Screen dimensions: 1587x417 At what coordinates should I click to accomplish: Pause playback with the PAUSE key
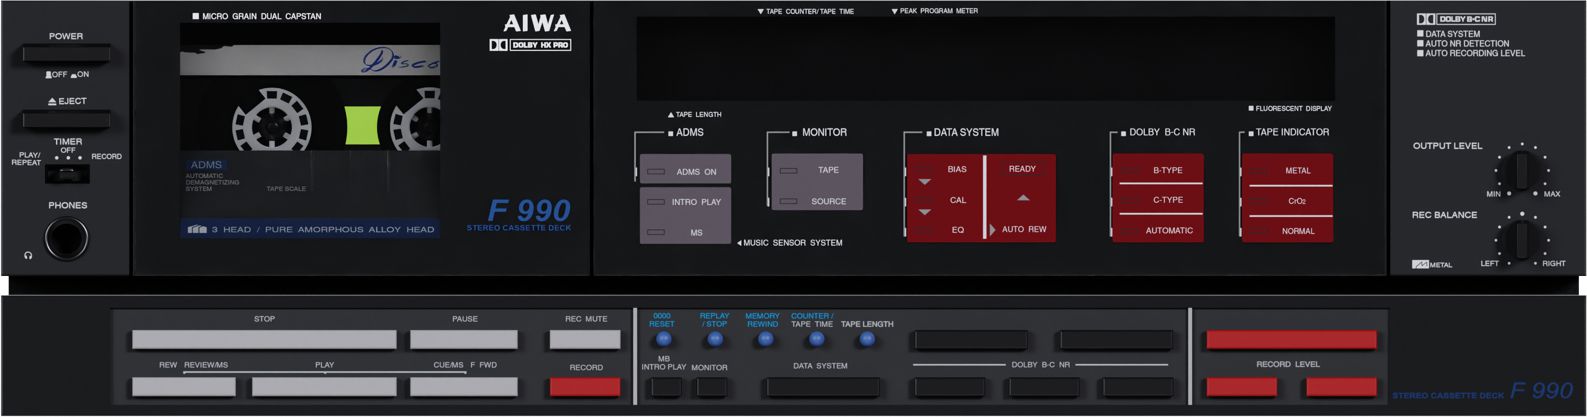tap(464, 339)
